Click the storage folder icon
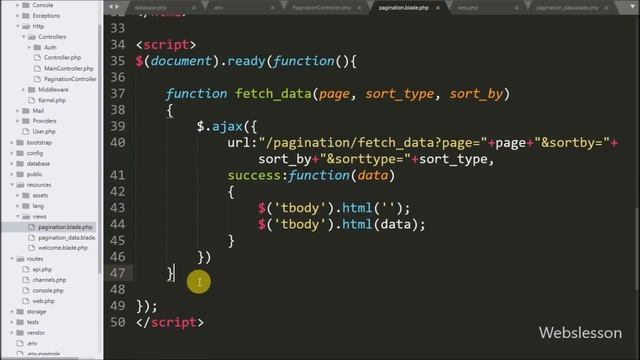Image resolution: width=640 pixels, height=360 pixels. (20, 311)
